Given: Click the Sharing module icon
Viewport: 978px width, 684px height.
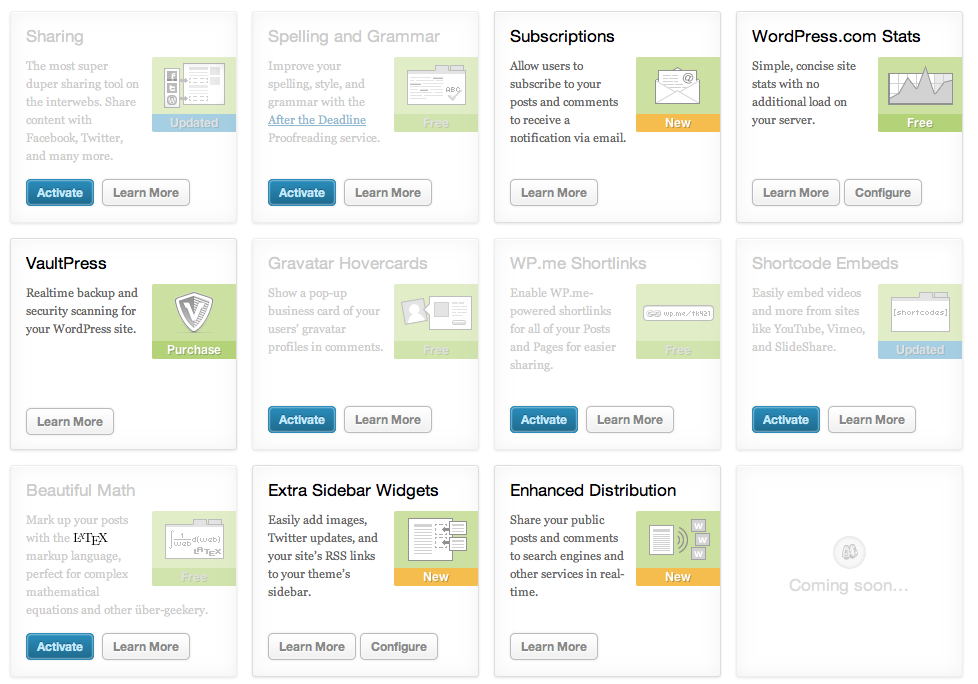Looking at the screenshot, I should [193, 86].
